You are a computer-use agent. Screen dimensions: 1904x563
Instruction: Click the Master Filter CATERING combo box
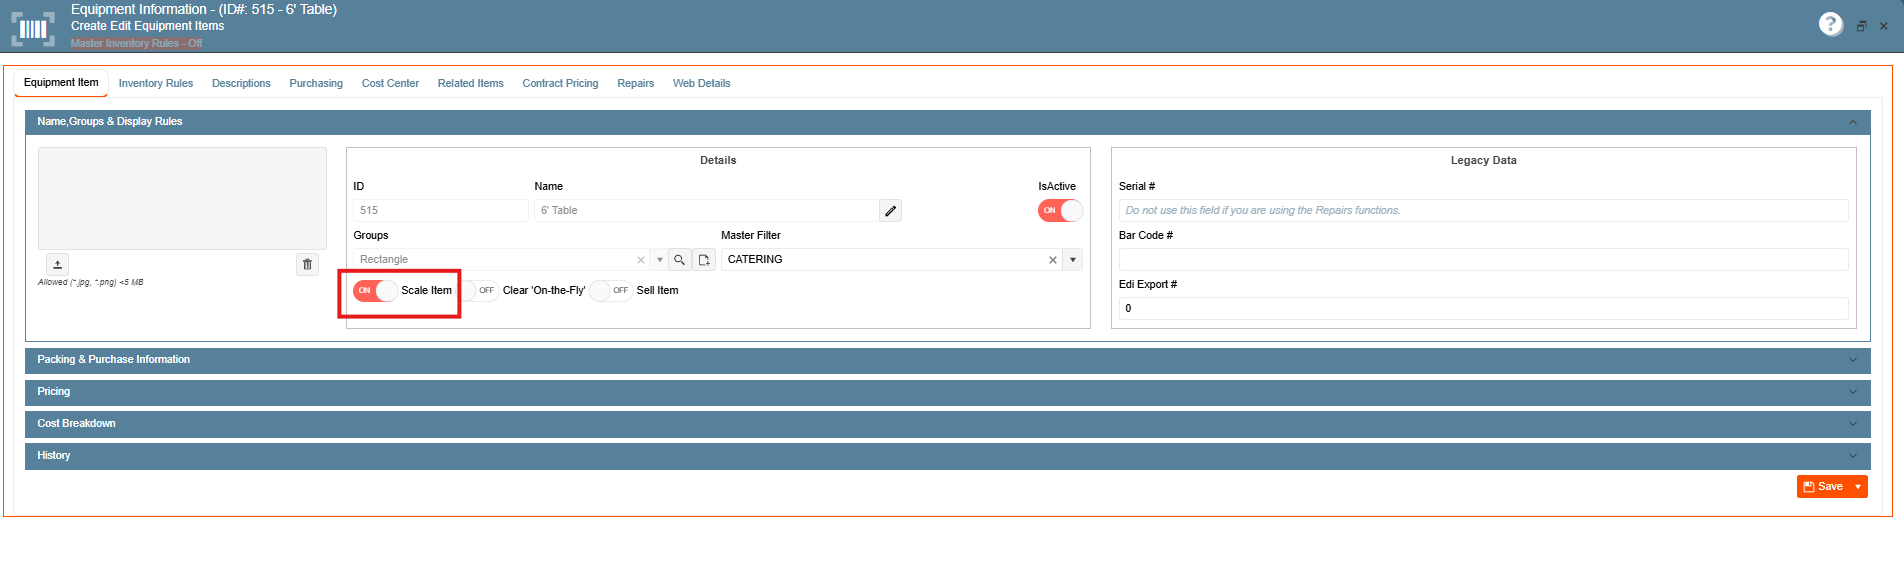click(x=901, y=259)
